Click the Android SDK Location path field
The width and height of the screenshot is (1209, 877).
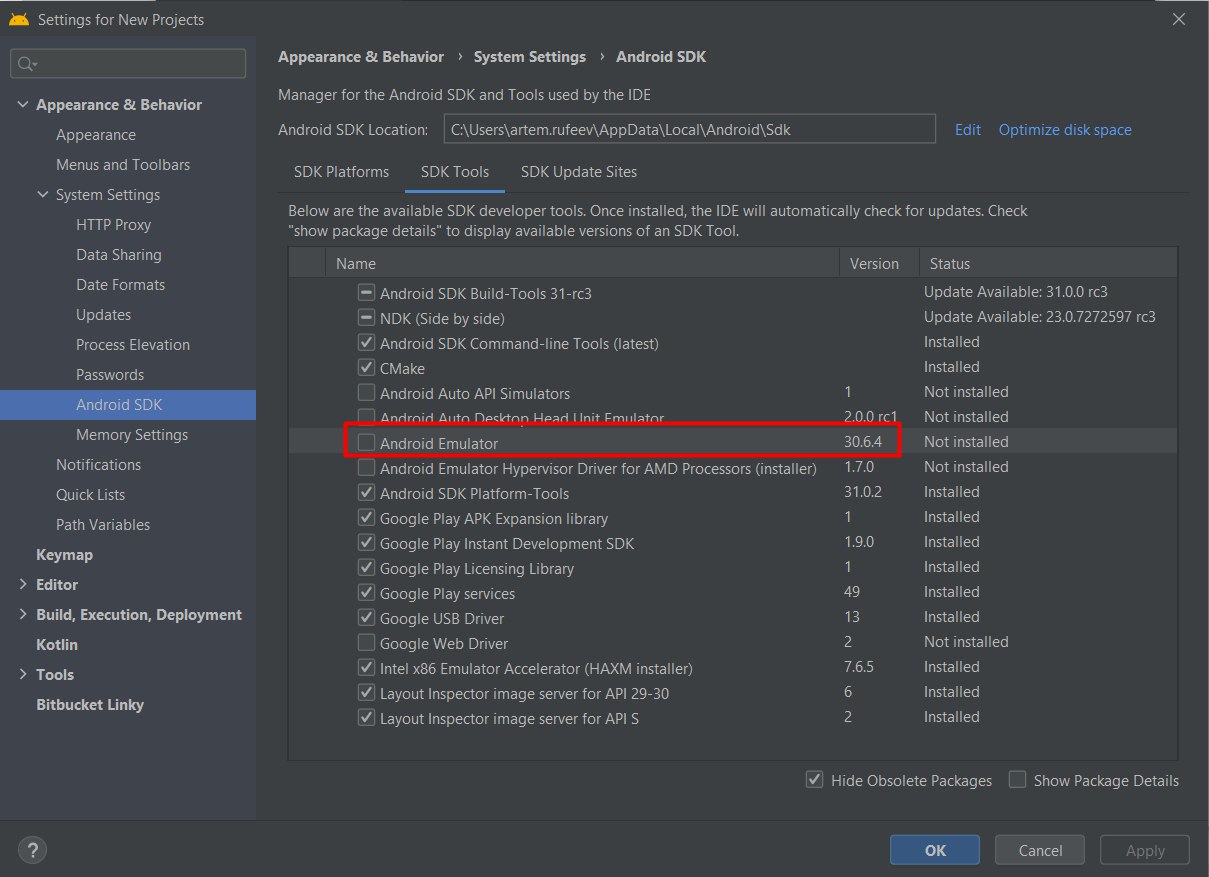point(689,129)
